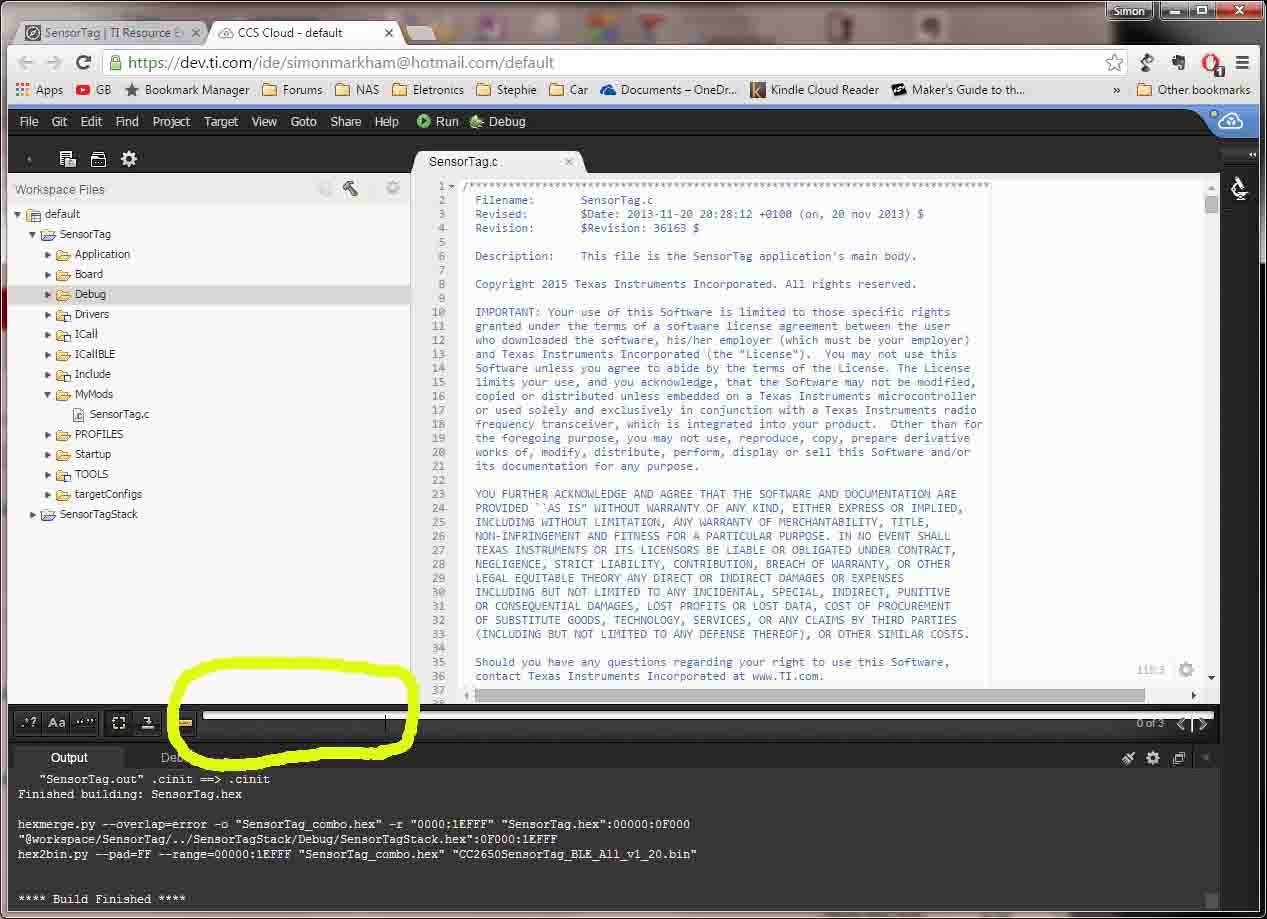1267x919 pixels.
Task: Toggle case sensitive search (Aa)
Action: pyautogui.click(x=57, y=722)
